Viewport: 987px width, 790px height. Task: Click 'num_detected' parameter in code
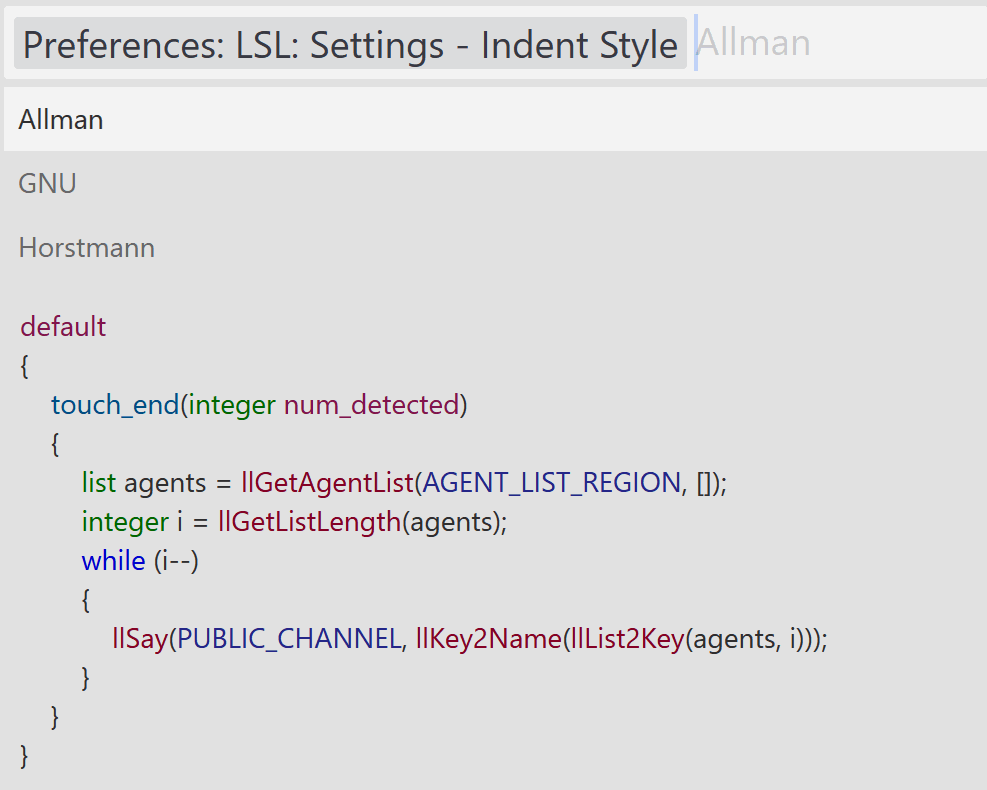[371, 405]
